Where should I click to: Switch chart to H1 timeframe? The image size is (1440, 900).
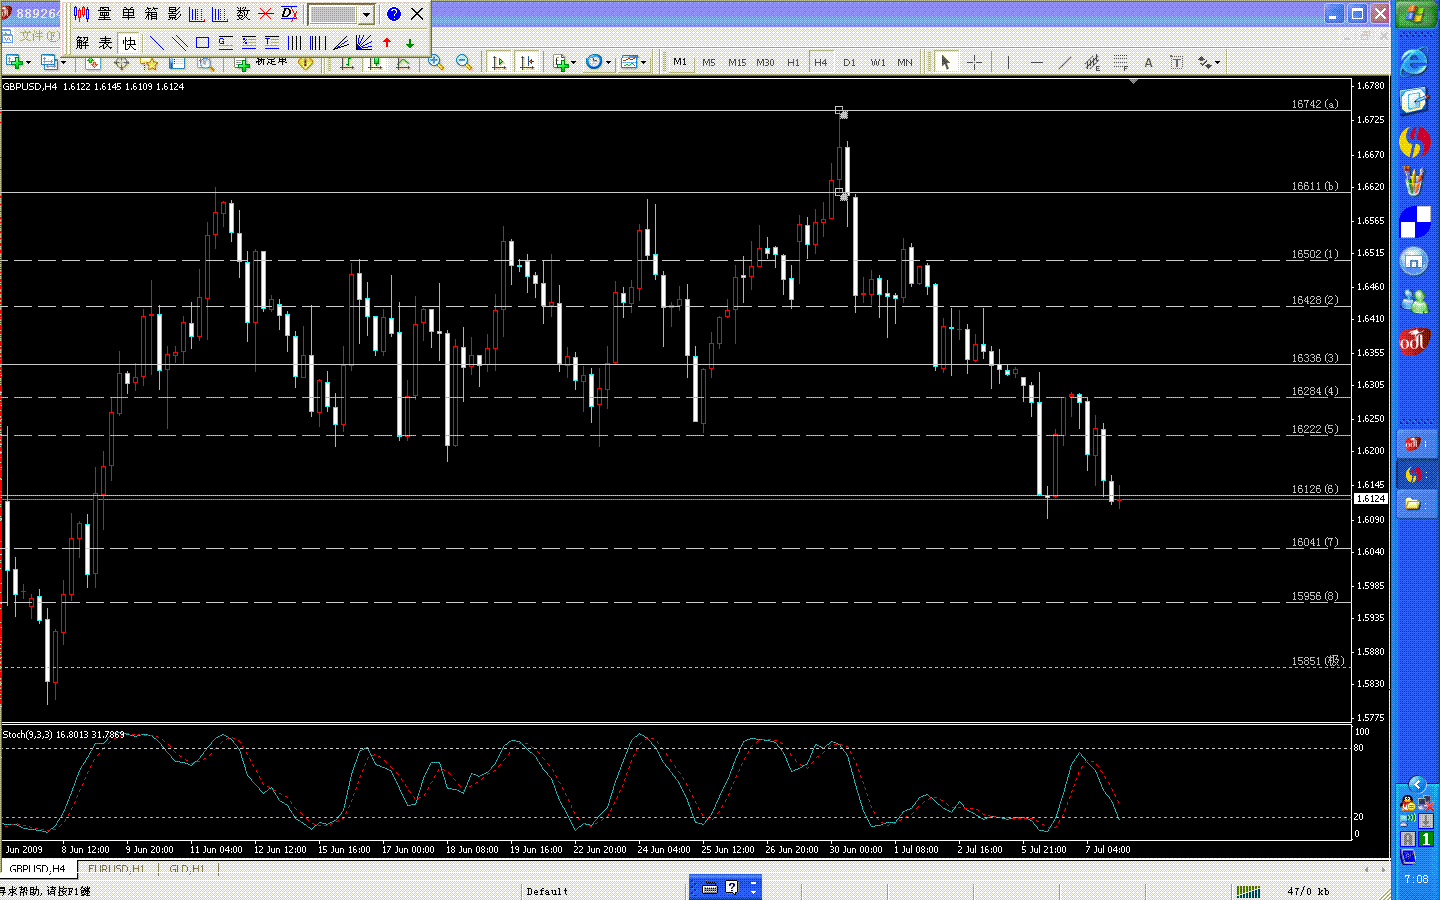[x=793, y=62]
